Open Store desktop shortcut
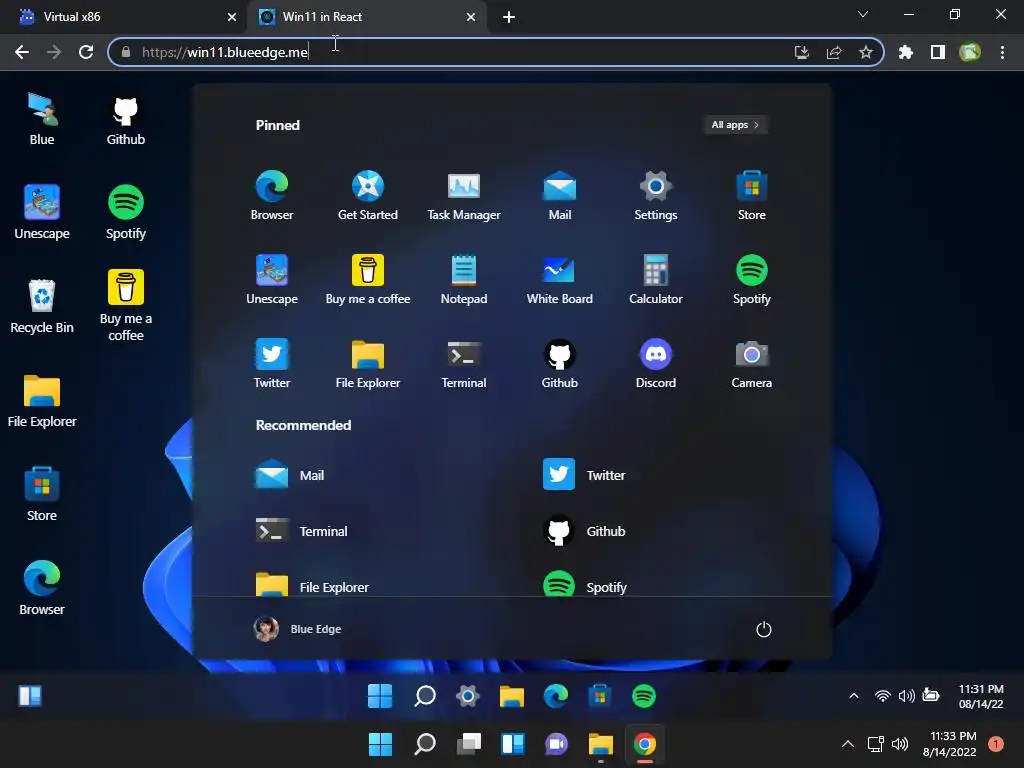1024x768 pixels. (x=42, y=494)
